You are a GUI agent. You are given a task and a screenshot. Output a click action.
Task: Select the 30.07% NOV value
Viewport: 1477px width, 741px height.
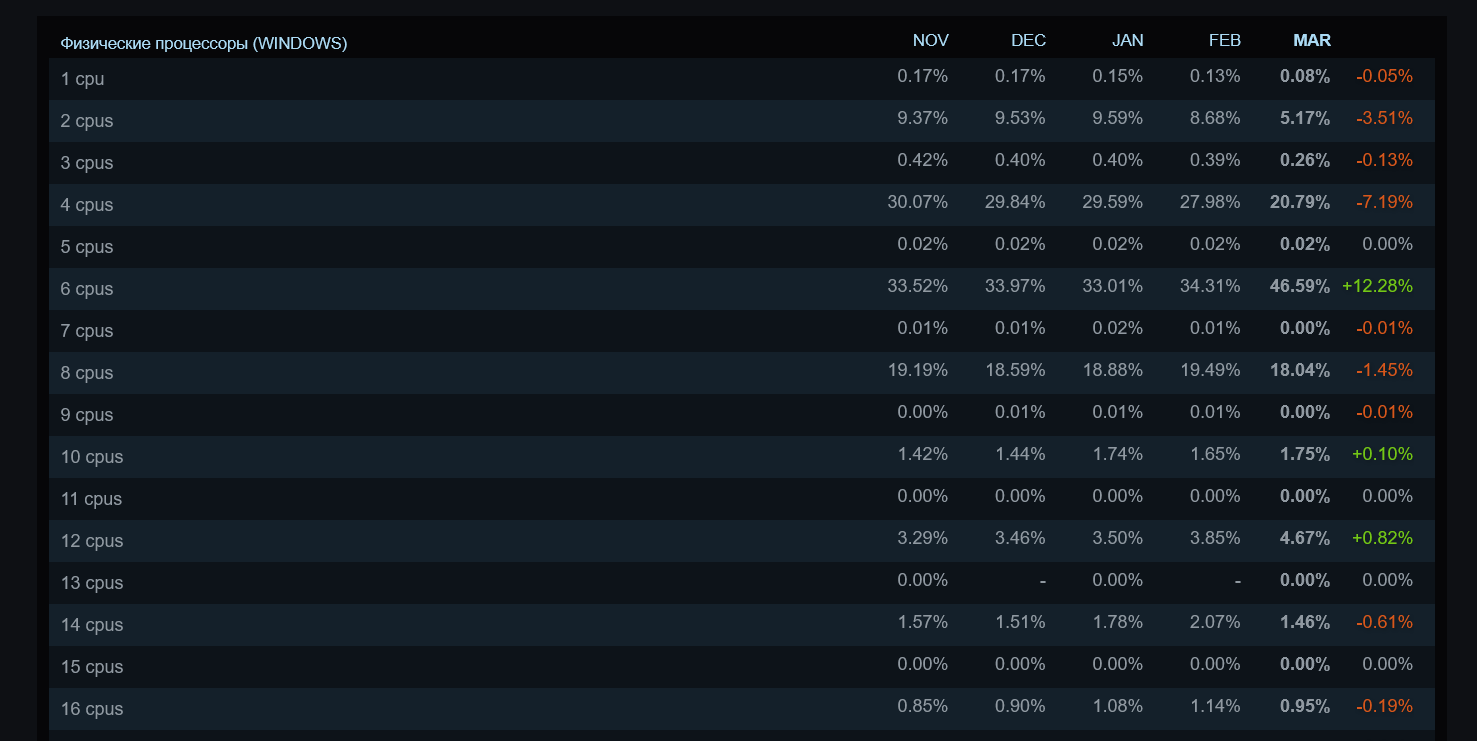(x=917, y=202)
